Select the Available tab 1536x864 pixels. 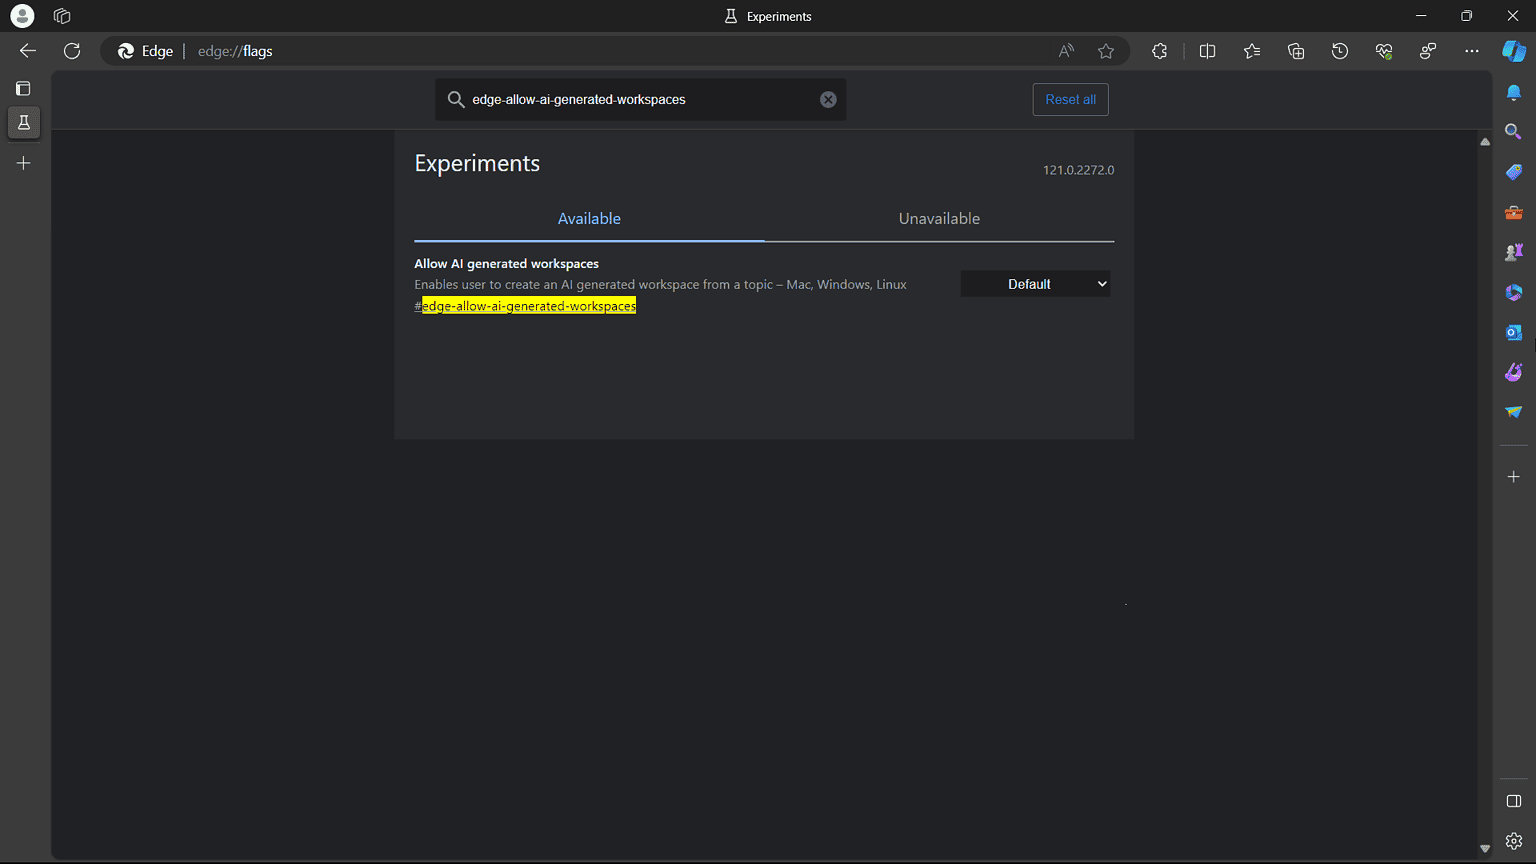(589, 219)
